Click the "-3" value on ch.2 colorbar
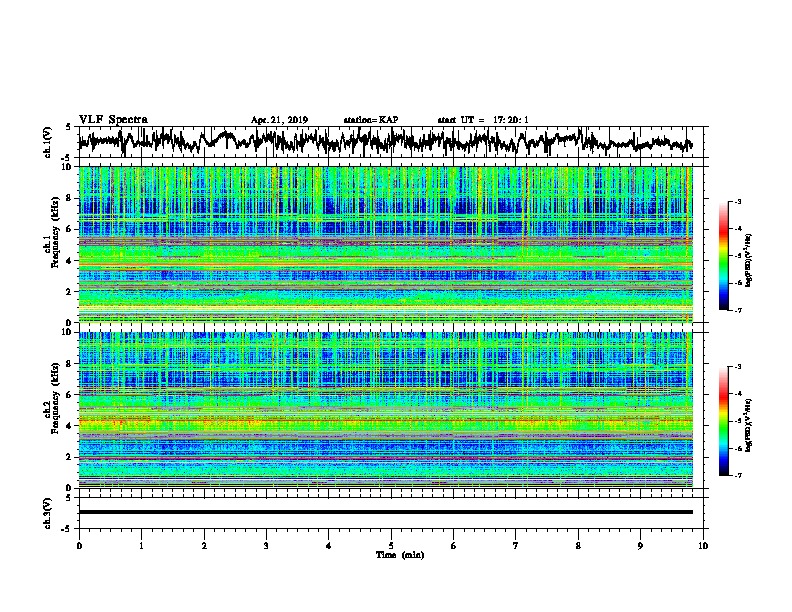The height and width of the screenshot is (612, 792). click(x=738, y=367)
